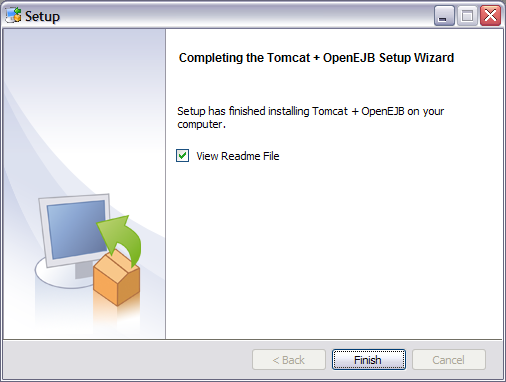Finish the Tomcat + OpenEJB installation
Viewport: 506px width, 382px height.
tap(369, 360)
